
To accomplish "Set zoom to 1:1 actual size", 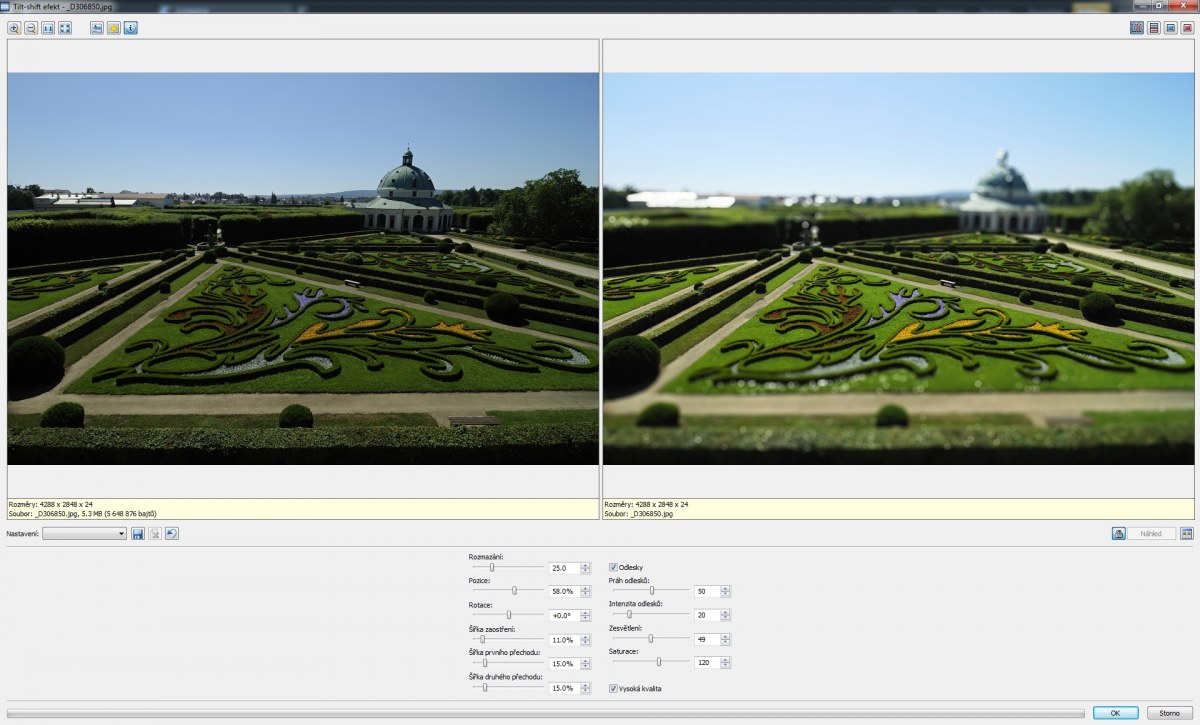I will click(x=48, y=28).
